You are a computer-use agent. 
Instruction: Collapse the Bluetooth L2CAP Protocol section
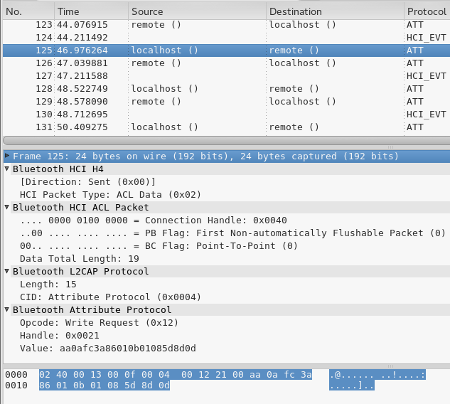pyautogui.click(x=7, y=271)
